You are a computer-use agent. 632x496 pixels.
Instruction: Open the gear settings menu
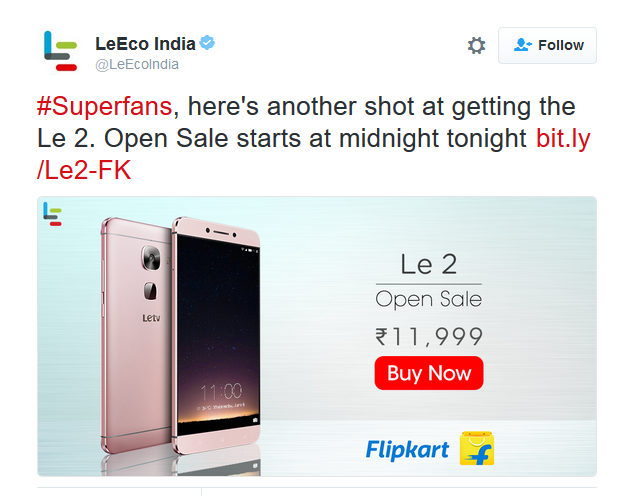[x=476, y=45]
